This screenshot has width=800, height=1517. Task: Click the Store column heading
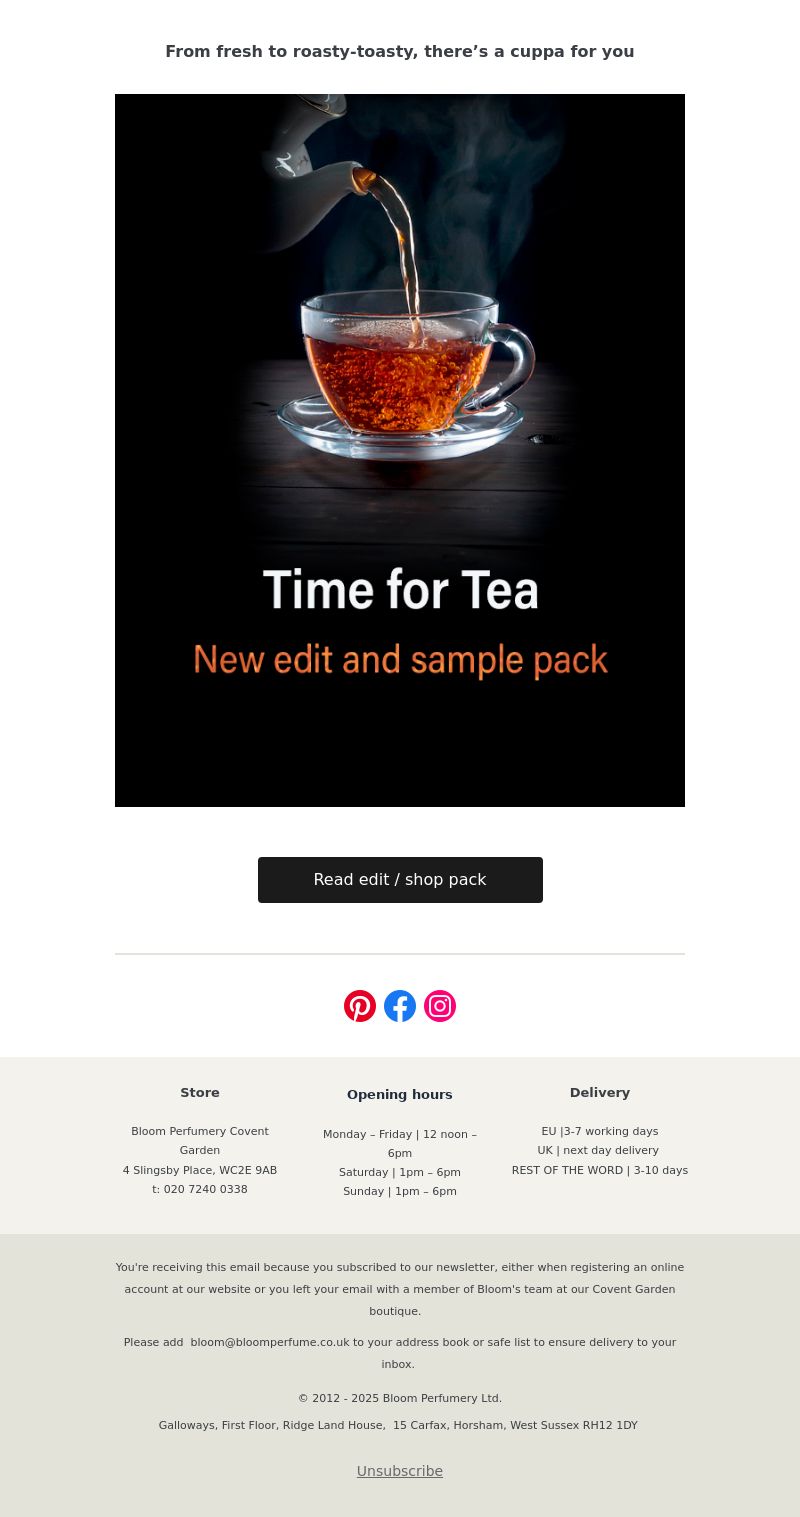click(200, 1093)
